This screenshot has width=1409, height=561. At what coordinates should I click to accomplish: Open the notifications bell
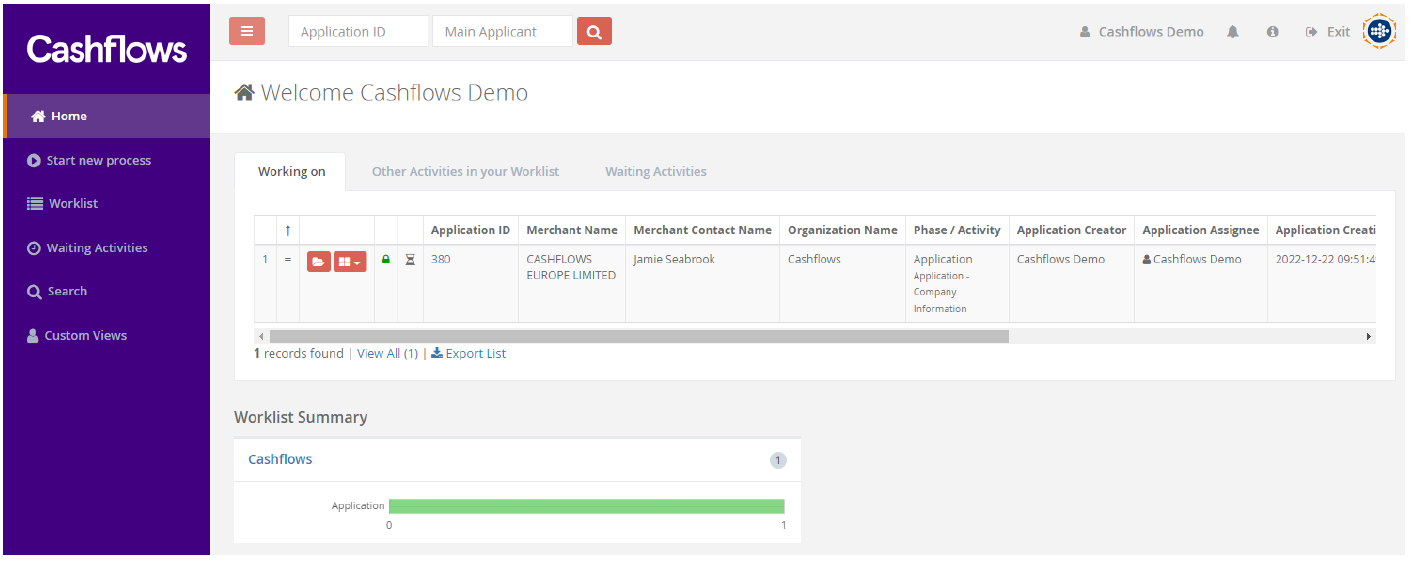point(1233,32)
